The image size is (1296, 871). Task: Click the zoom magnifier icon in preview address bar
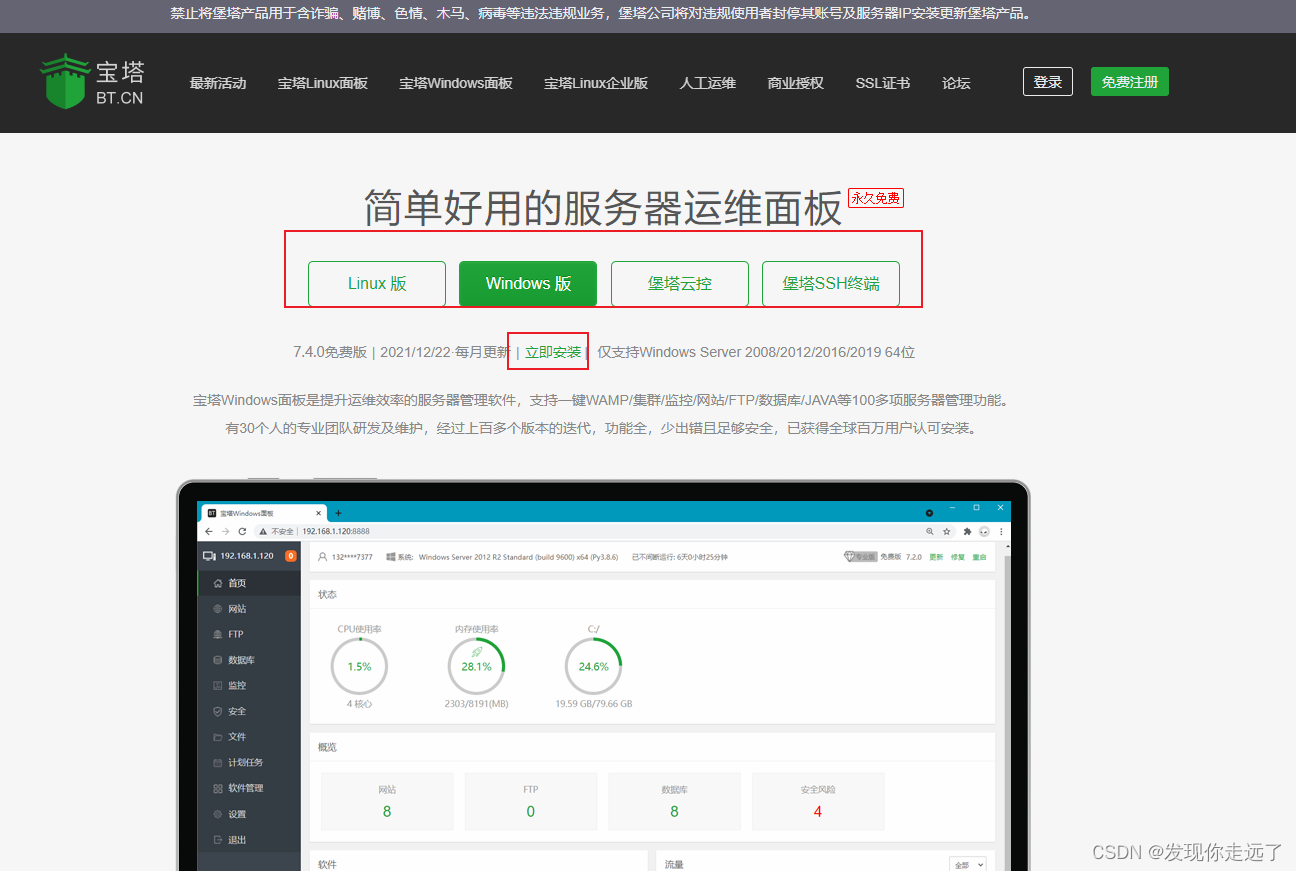pos(930,531)
